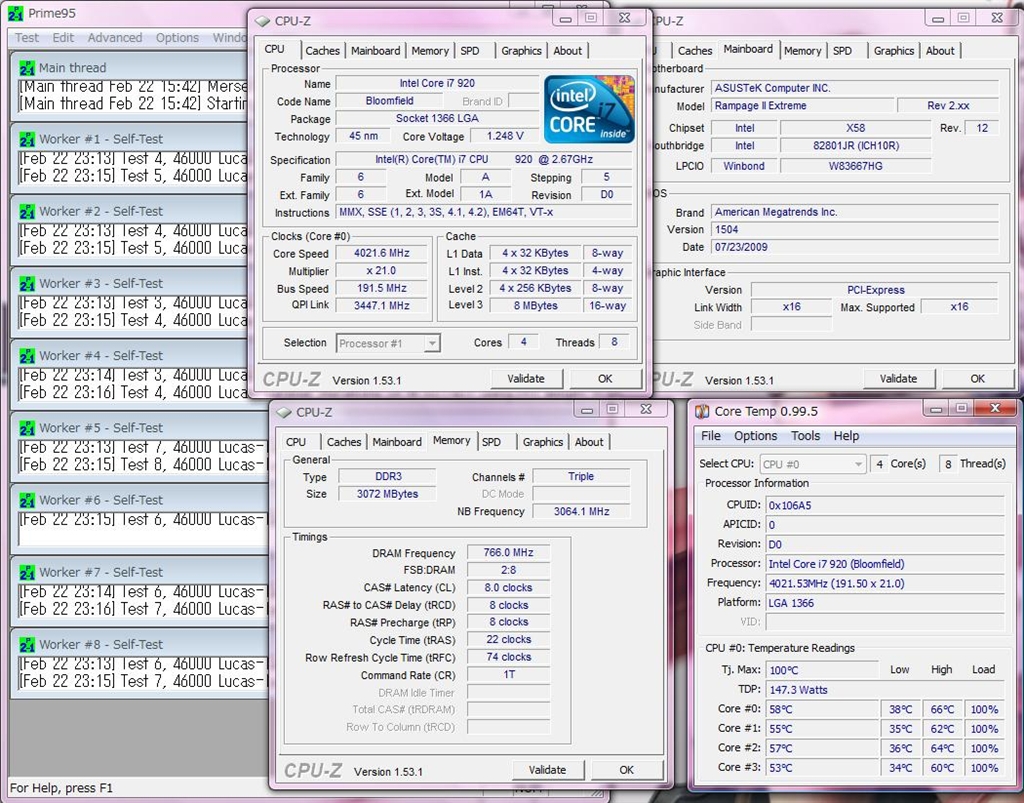
Task: Click the Core Temp title bar icon
Action: (702, 411)
